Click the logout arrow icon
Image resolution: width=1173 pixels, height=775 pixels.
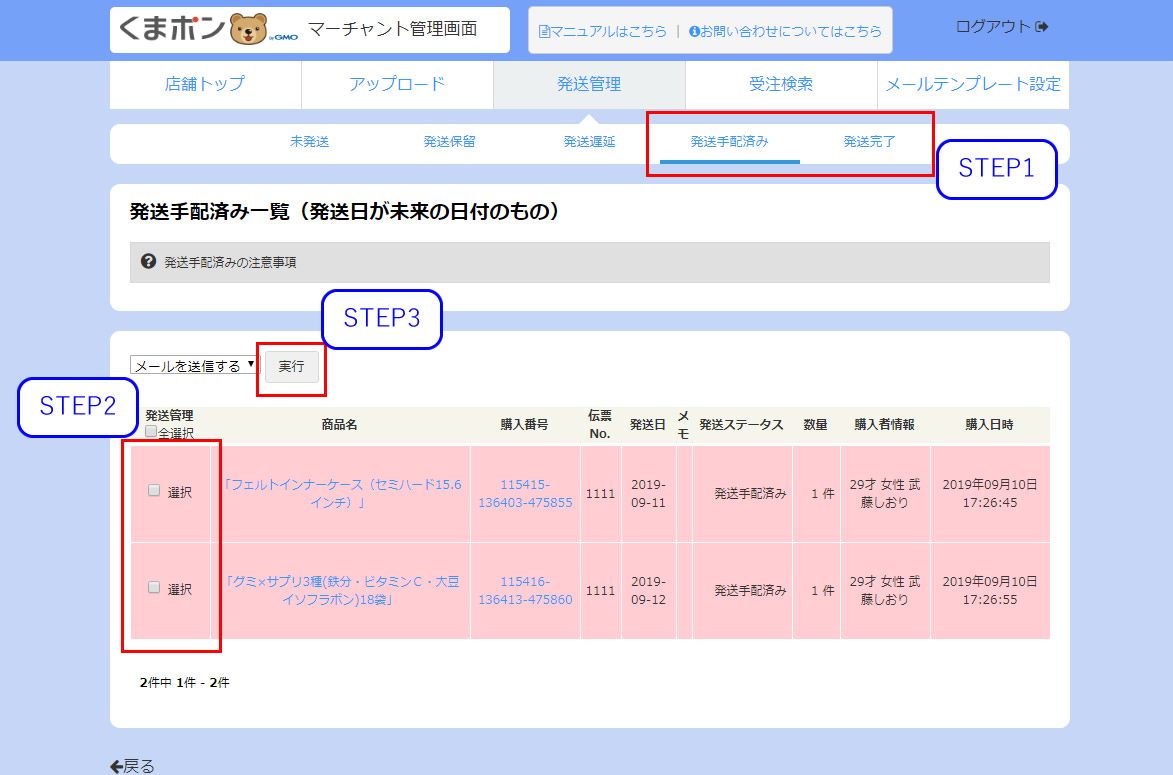(1042, 26)
